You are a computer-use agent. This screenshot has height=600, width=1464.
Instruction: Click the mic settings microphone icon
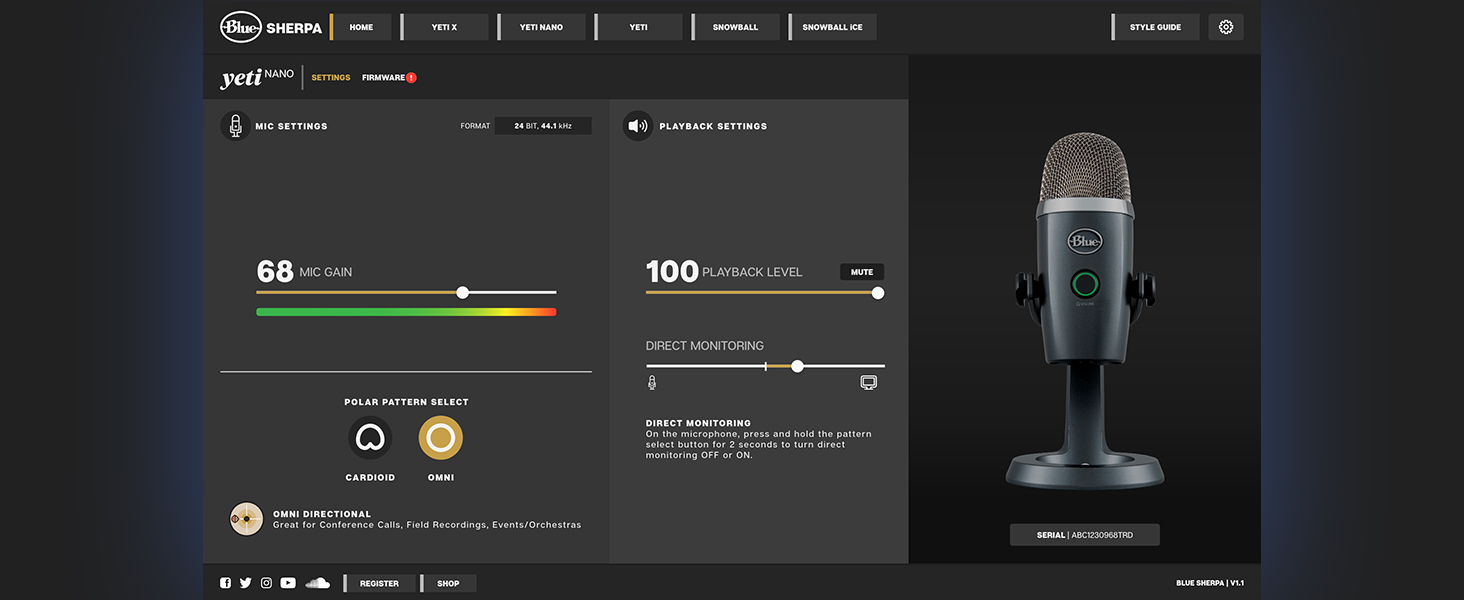click(x=235, y=126)
